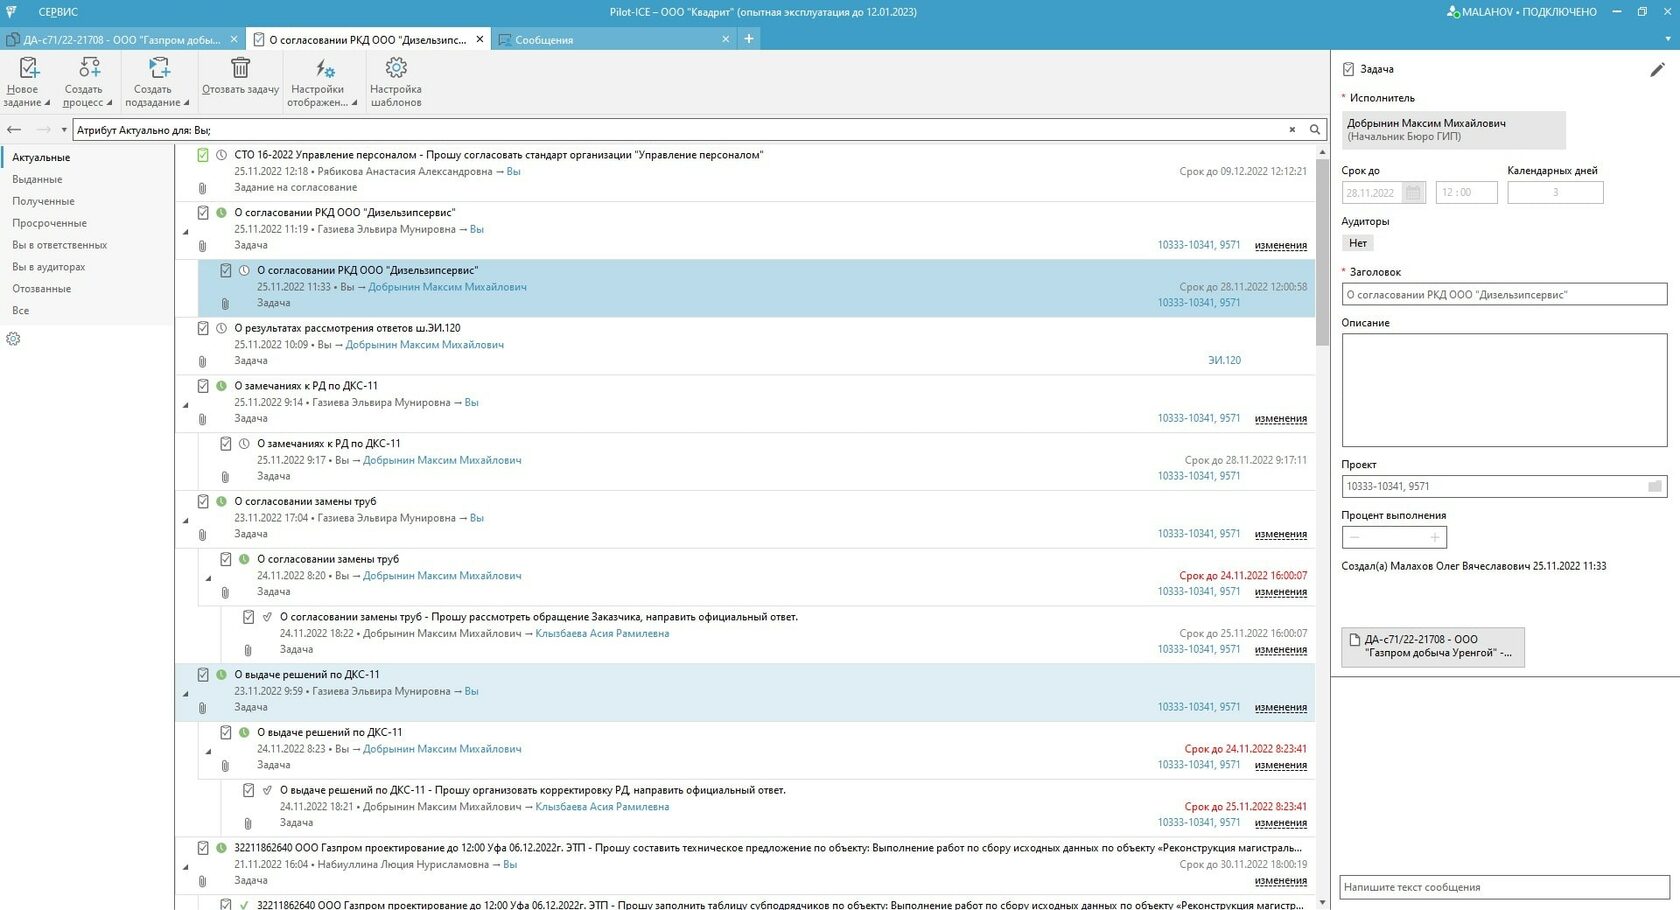The image size is (1680, 910).
Task: Toggle checkbox of О выдаче решений по ДКС-11 23.11.2022
Action: pyautogui.click(x=203, y=675)
